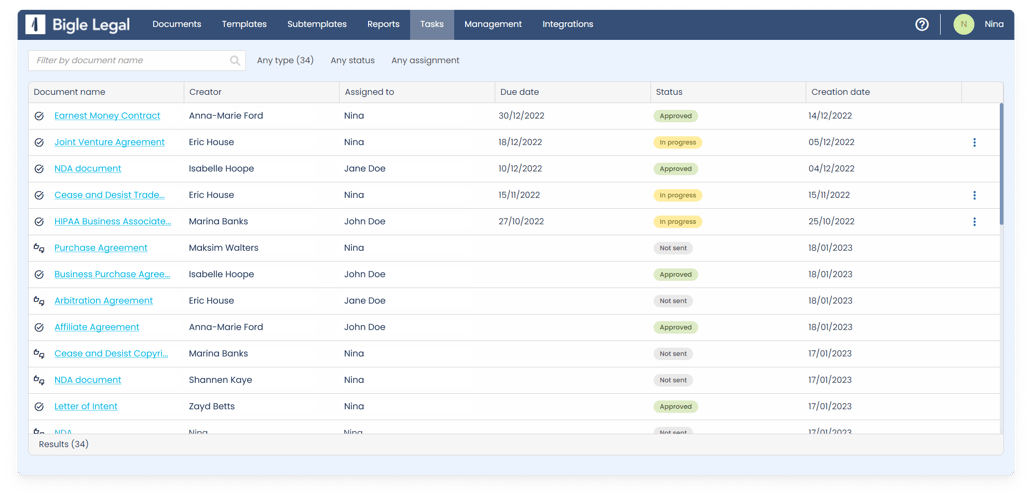
Task: Open the help question mark icon
Action: [x=922, y=24]
